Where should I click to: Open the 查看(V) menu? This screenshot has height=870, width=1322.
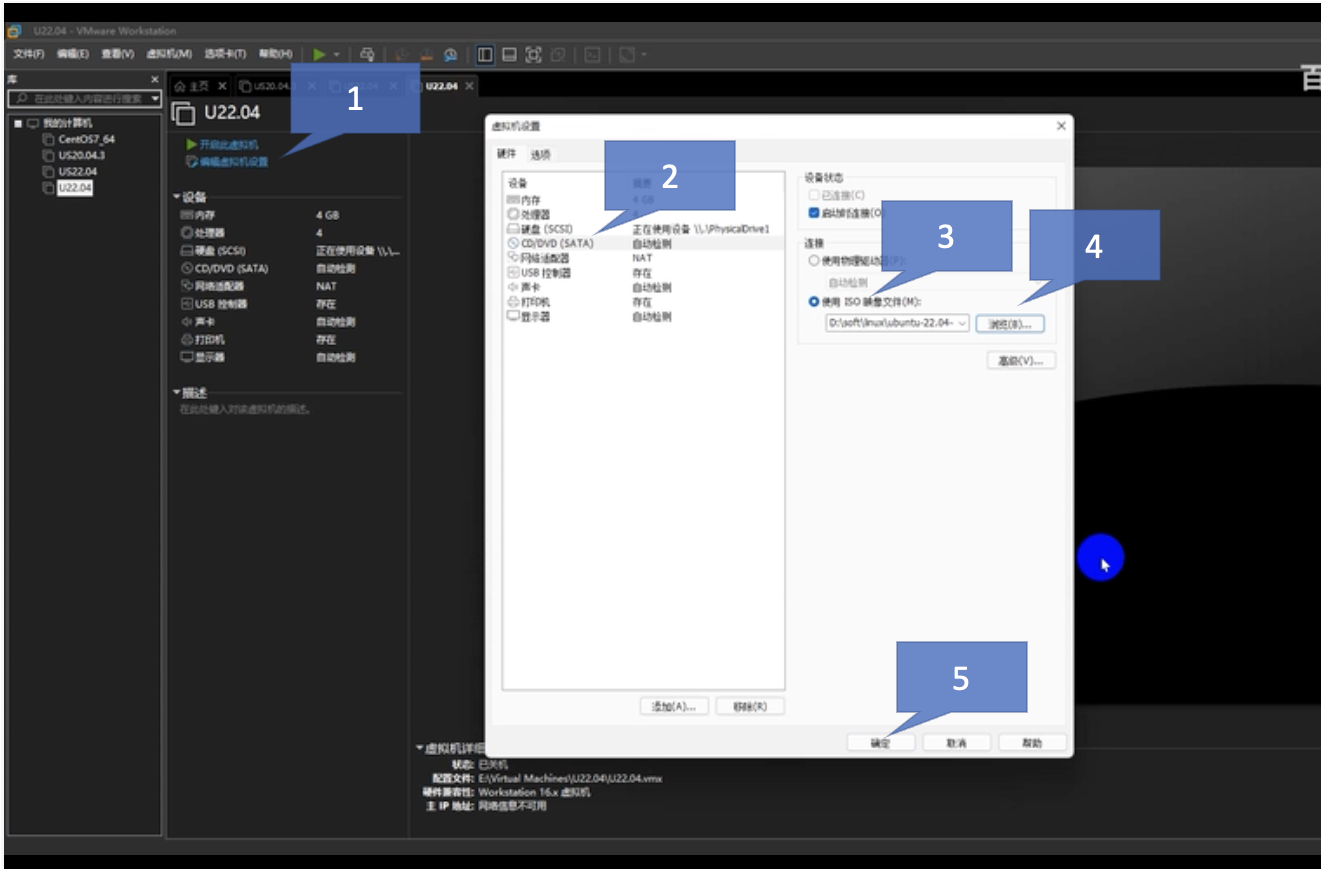coord(117,54)
